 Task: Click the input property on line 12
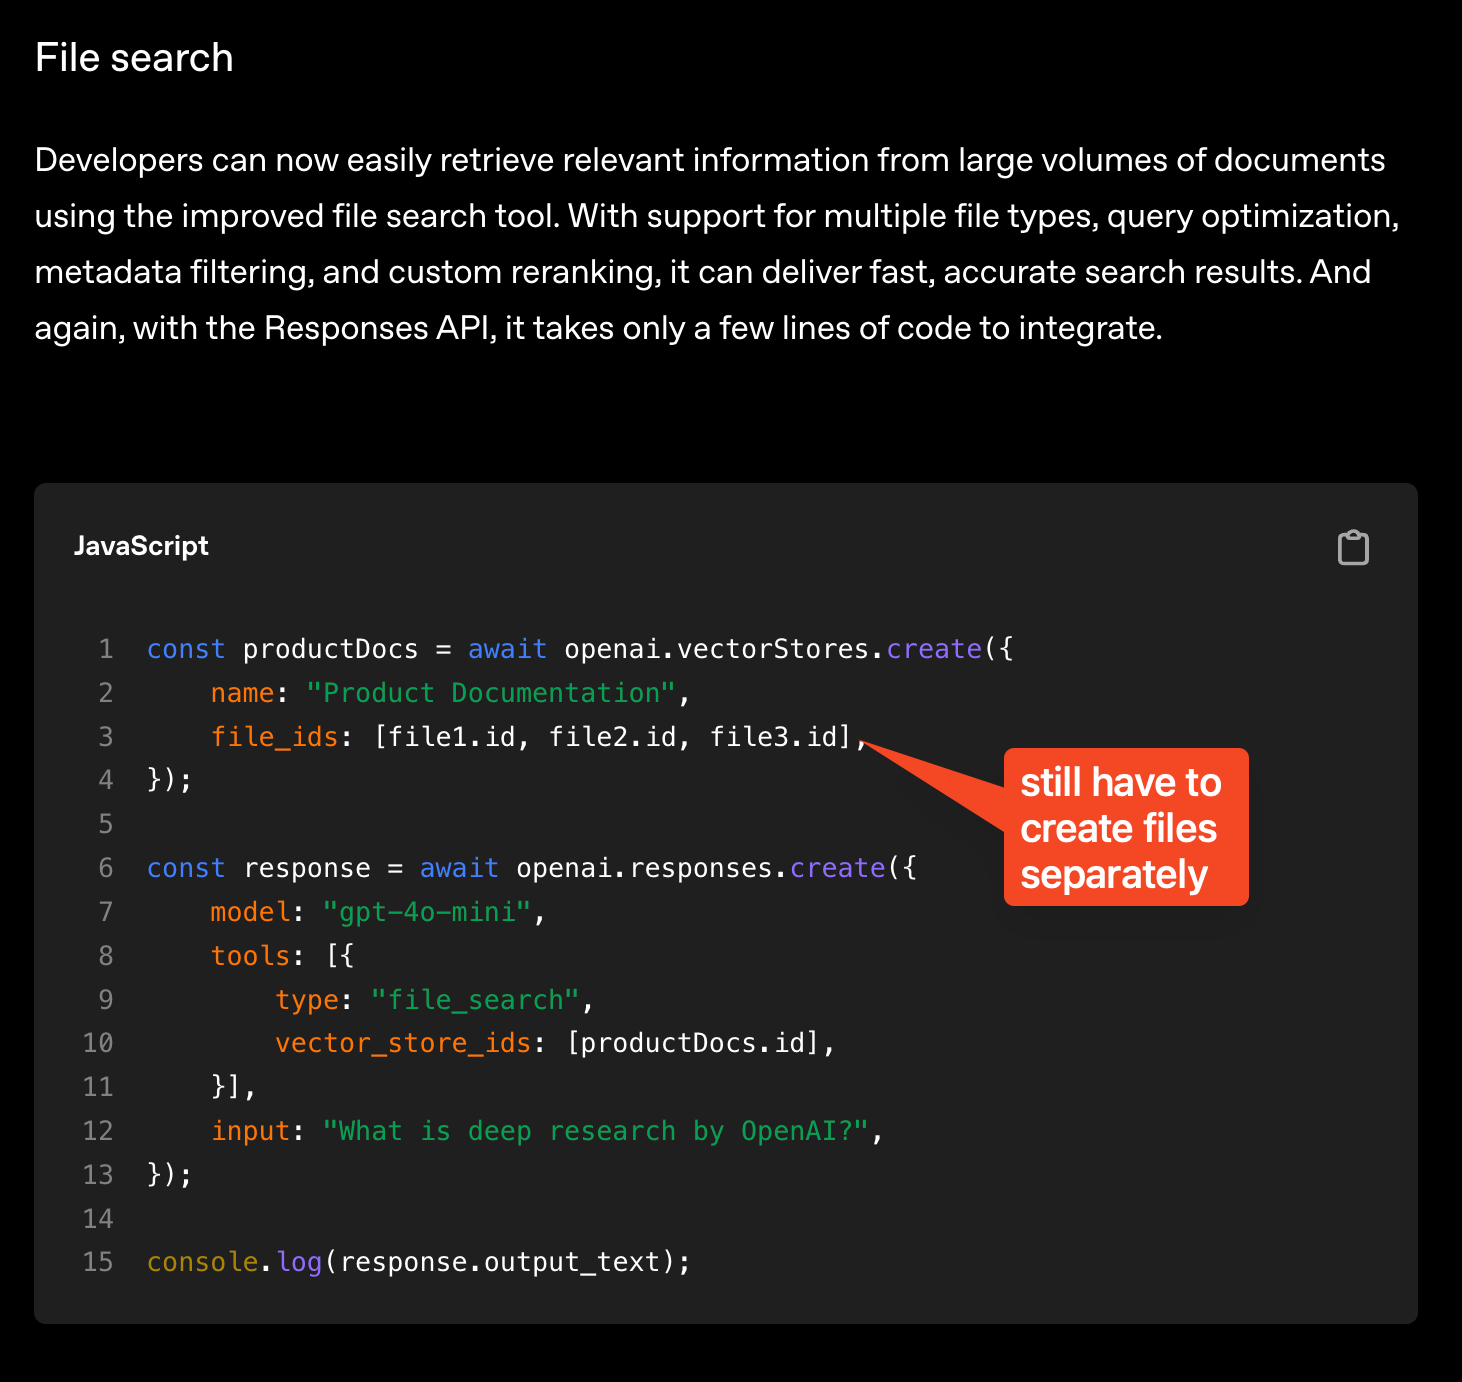(250, 1131)
